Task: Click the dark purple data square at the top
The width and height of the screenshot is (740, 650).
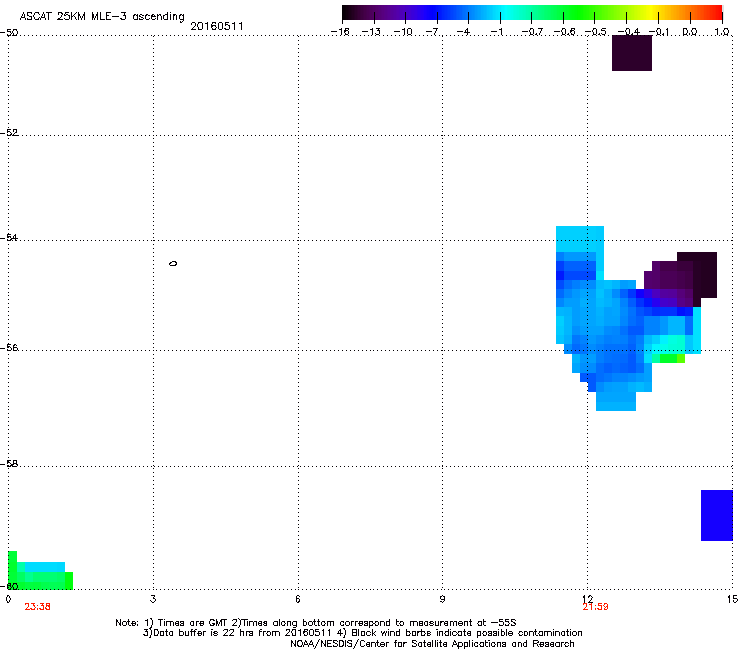Action: 632,53
